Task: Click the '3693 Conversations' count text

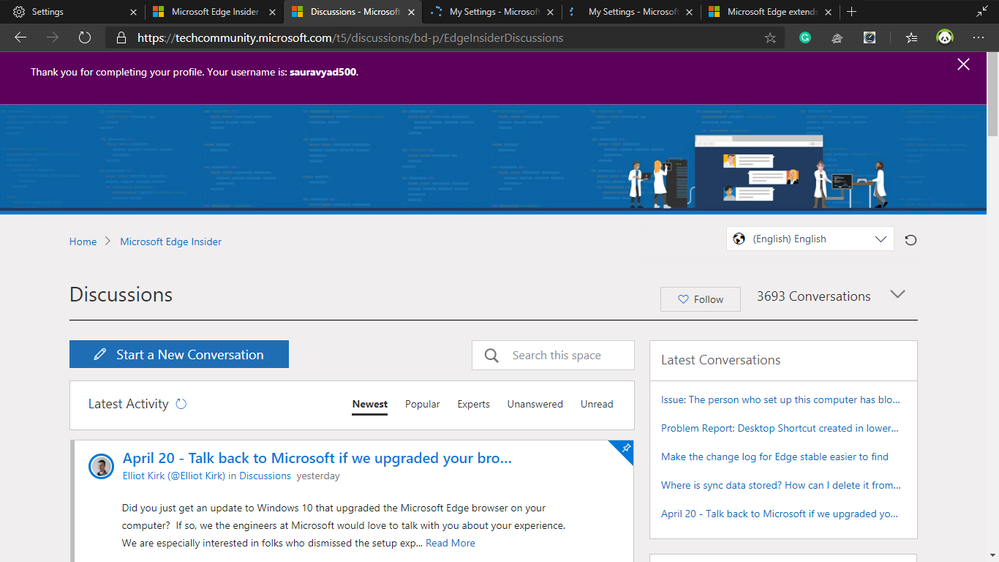Action: pyautogui.click(x=814, y=296)
